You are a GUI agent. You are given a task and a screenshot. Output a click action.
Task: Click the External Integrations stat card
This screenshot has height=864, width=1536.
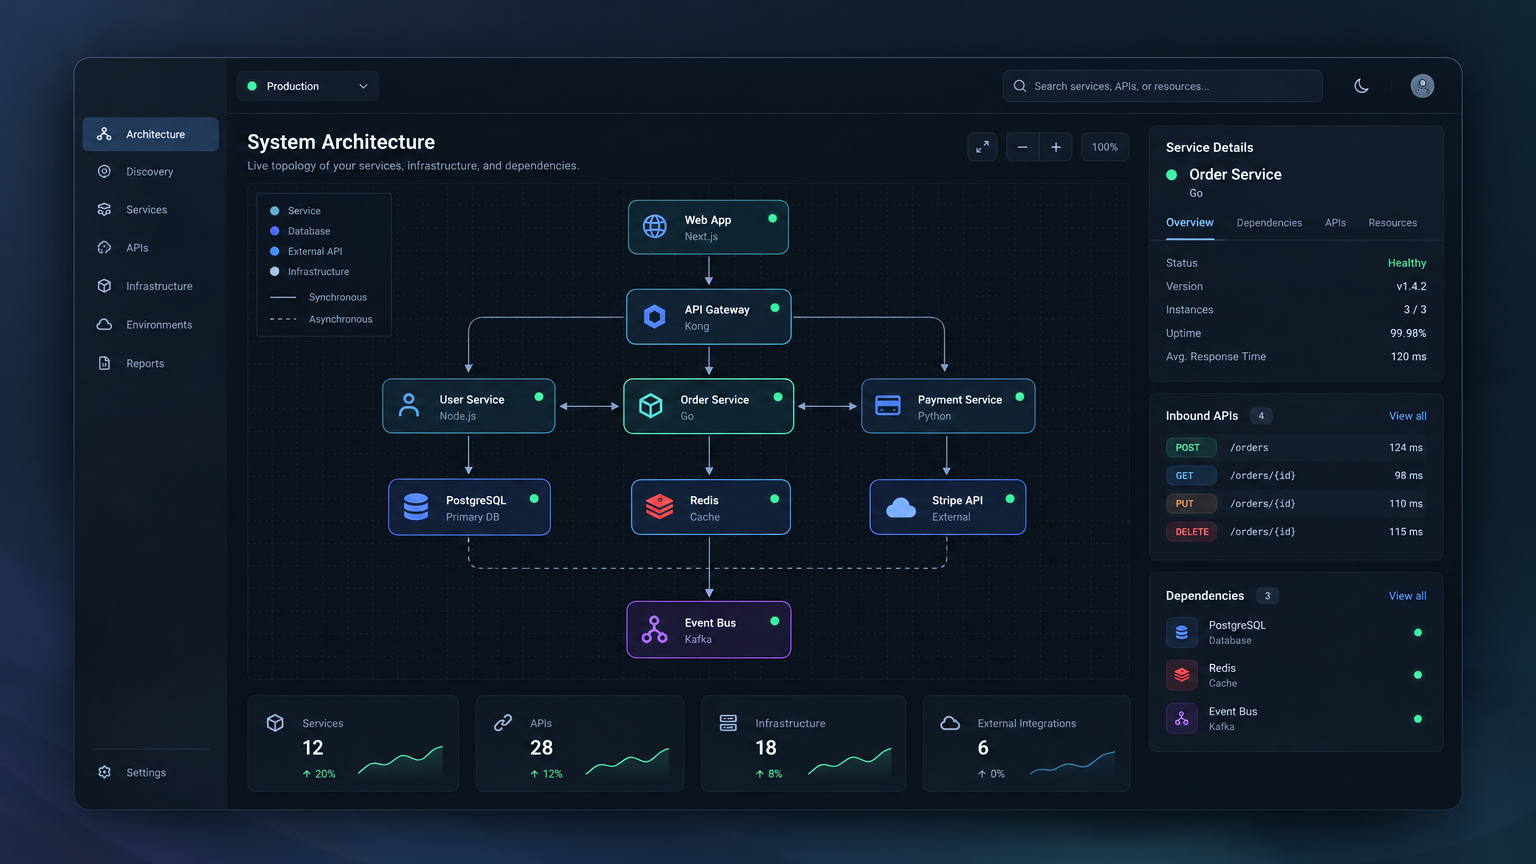tap(1026, 744)
